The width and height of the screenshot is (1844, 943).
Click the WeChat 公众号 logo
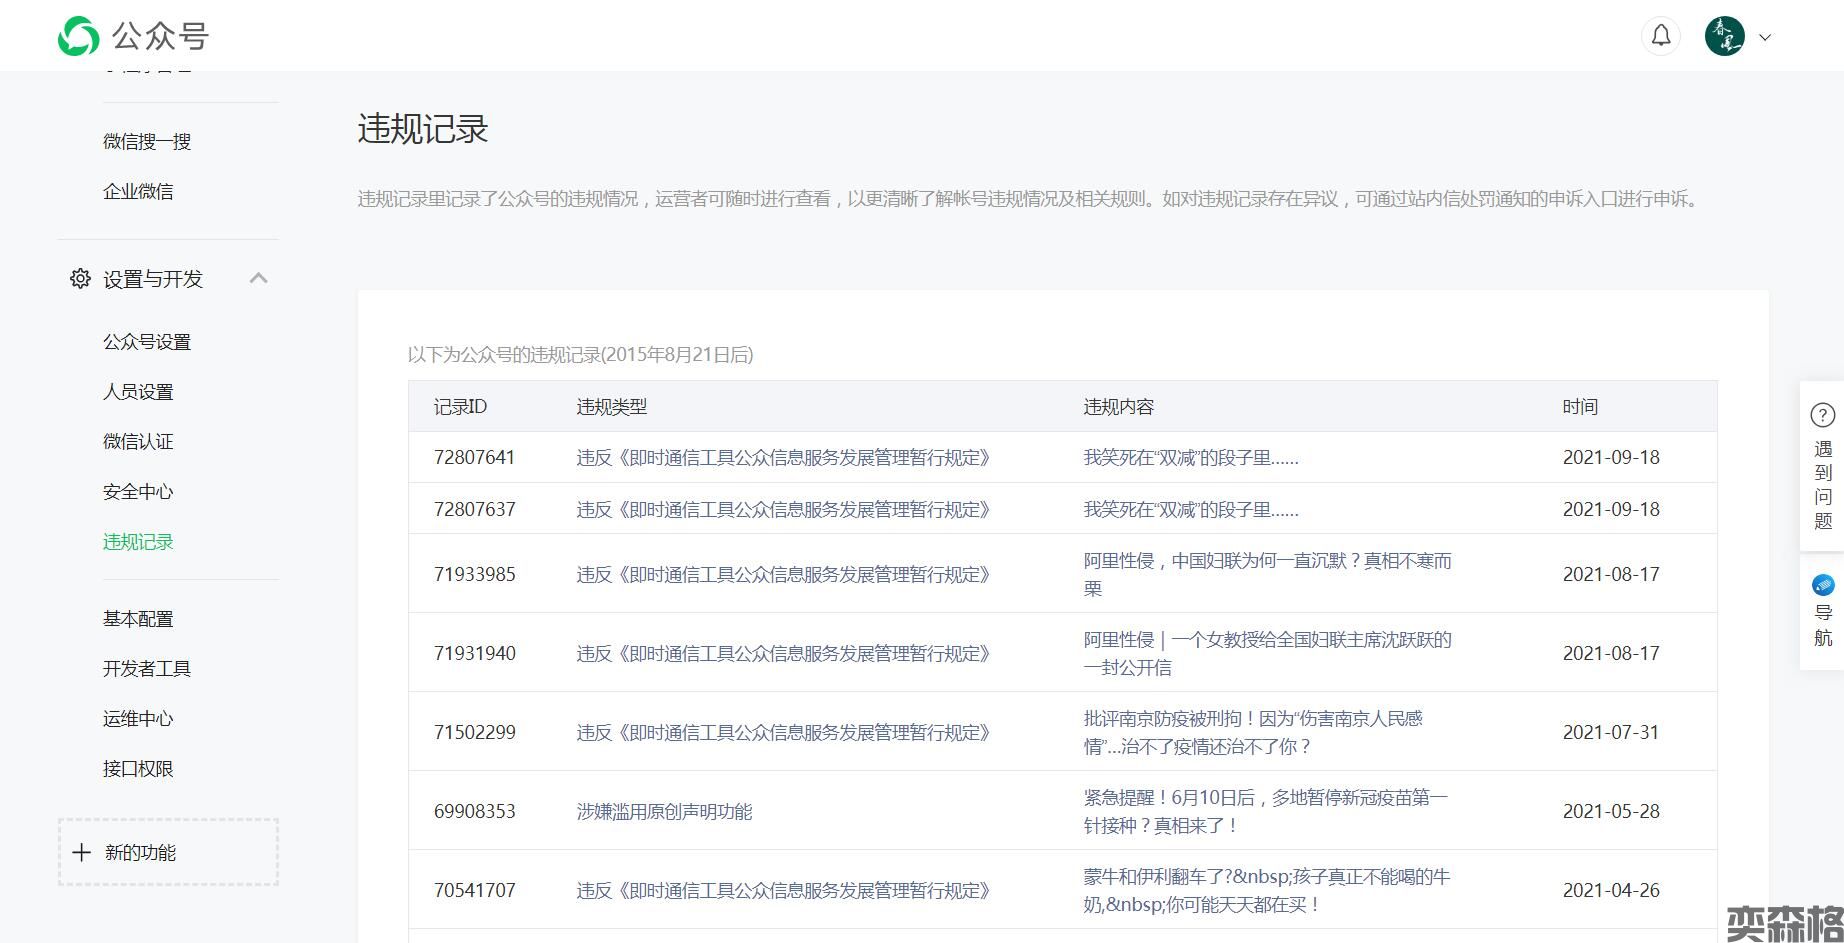click(x=79, y=37)
